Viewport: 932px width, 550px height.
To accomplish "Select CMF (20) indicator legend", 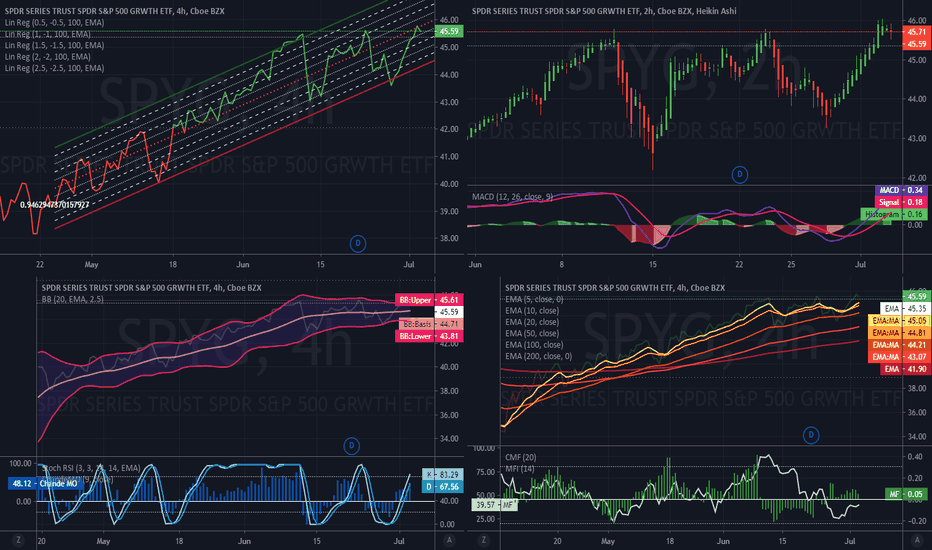I will (521, 457).
